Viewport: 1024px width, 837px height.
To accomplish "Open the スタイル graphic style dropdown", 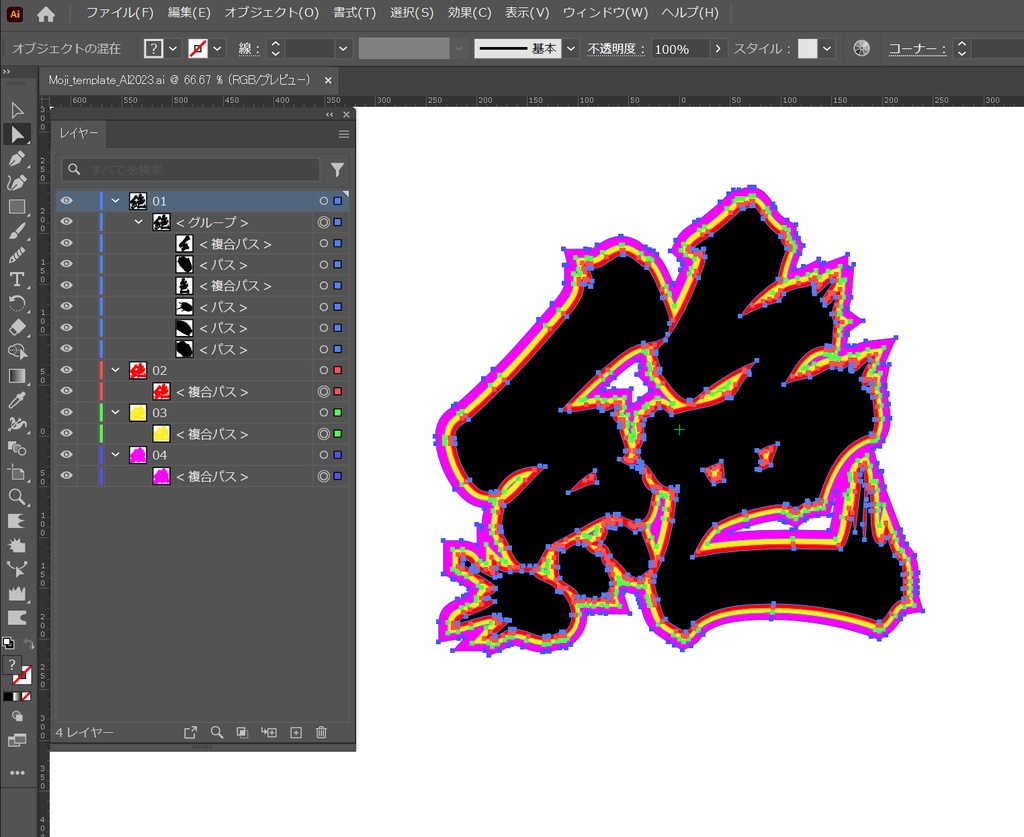I will 827,48.
